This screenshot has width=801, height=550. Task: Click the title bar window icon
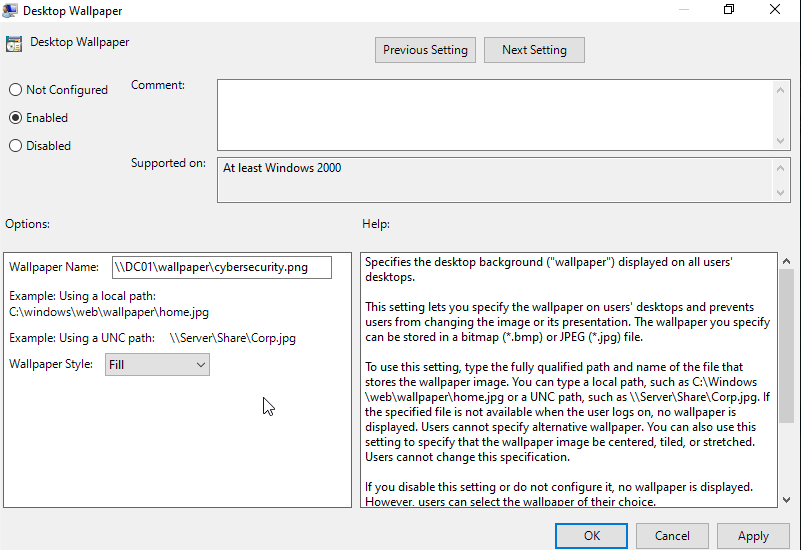(x=9, y=10)
